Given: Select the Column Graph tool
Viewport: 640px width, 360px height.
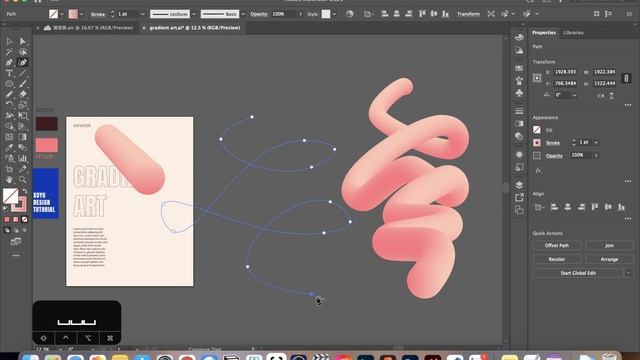Looking at the screenshot, I should click(x=23, y=158).
